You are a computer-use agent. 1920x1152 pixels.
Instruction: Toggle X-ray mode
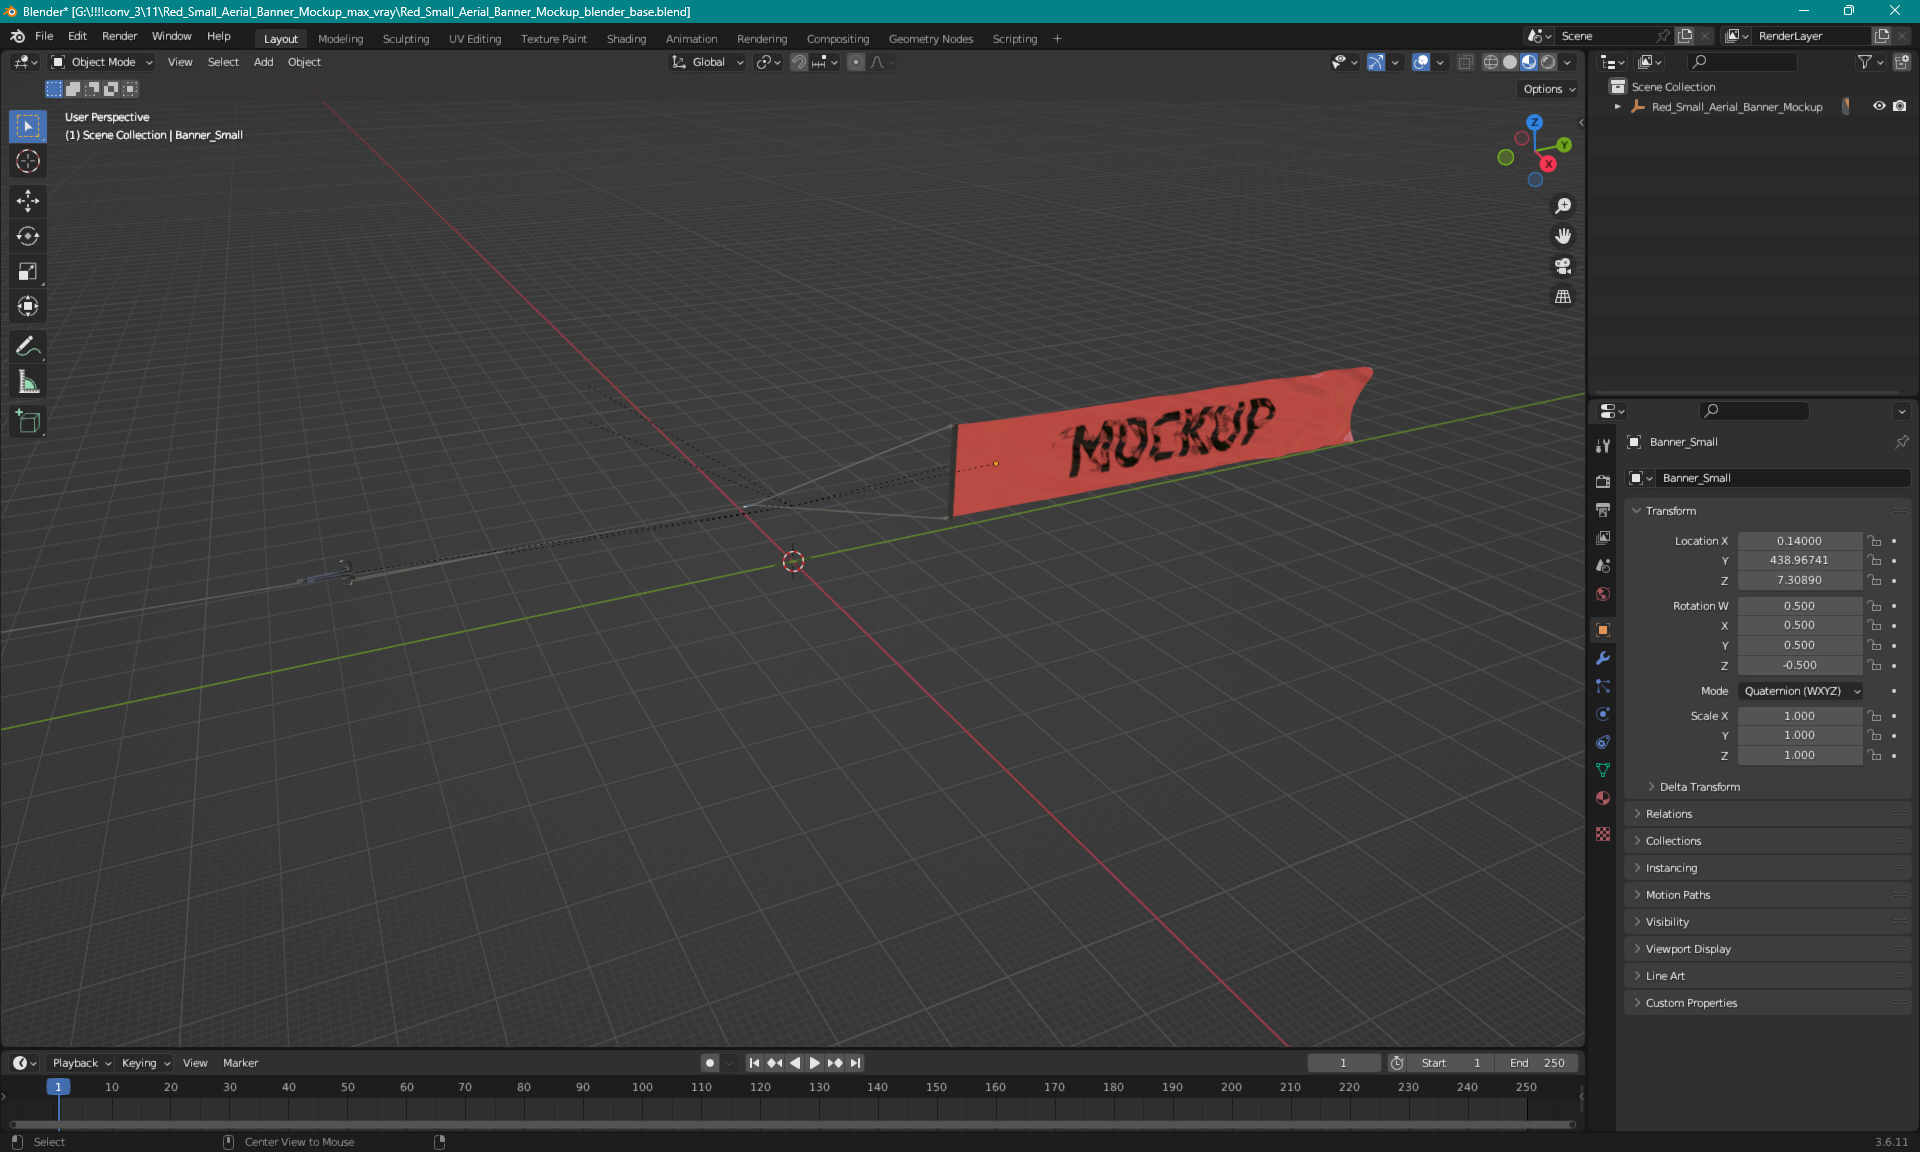1465,62
